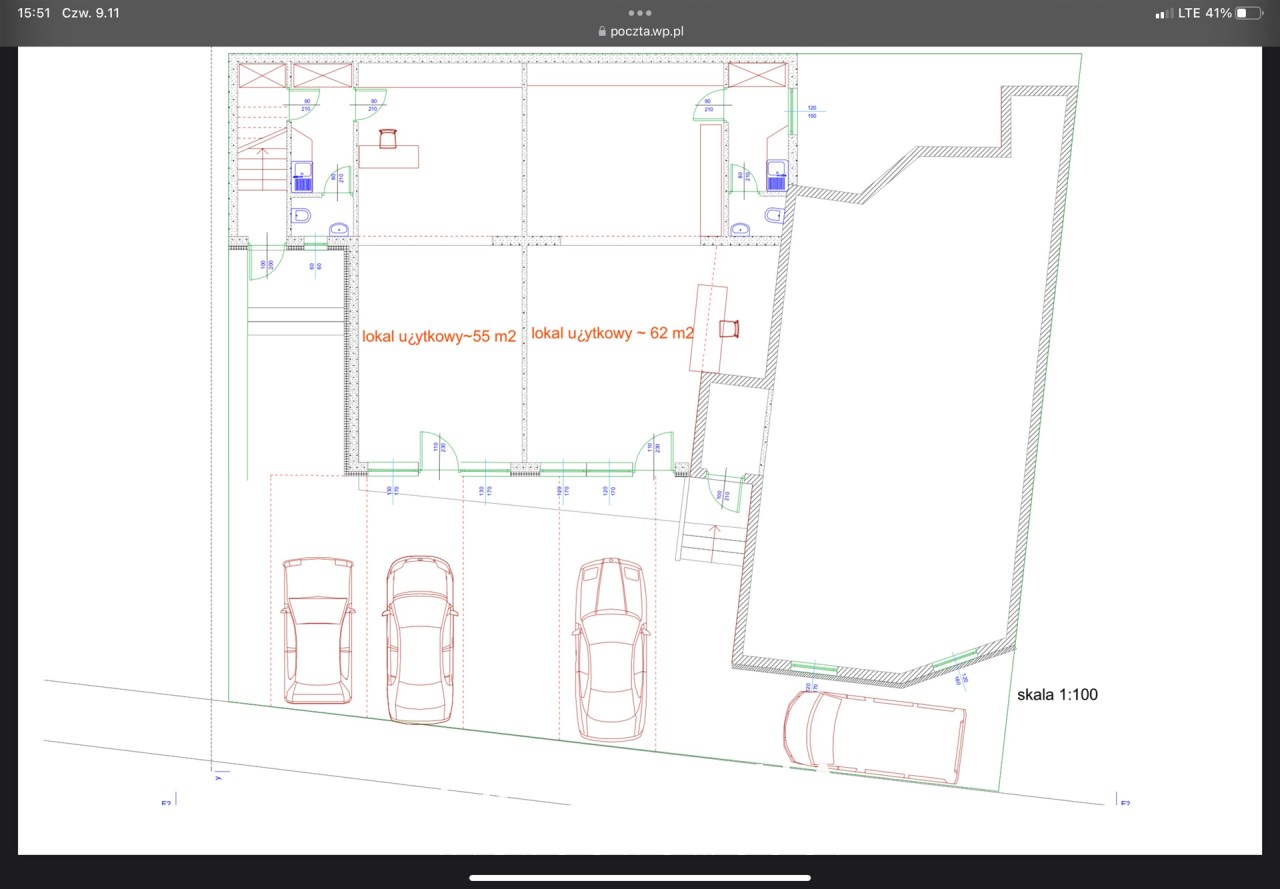Tap the three-dot multitasking button
Viewport: 1280px width, 889px height.
pos(640,13)
